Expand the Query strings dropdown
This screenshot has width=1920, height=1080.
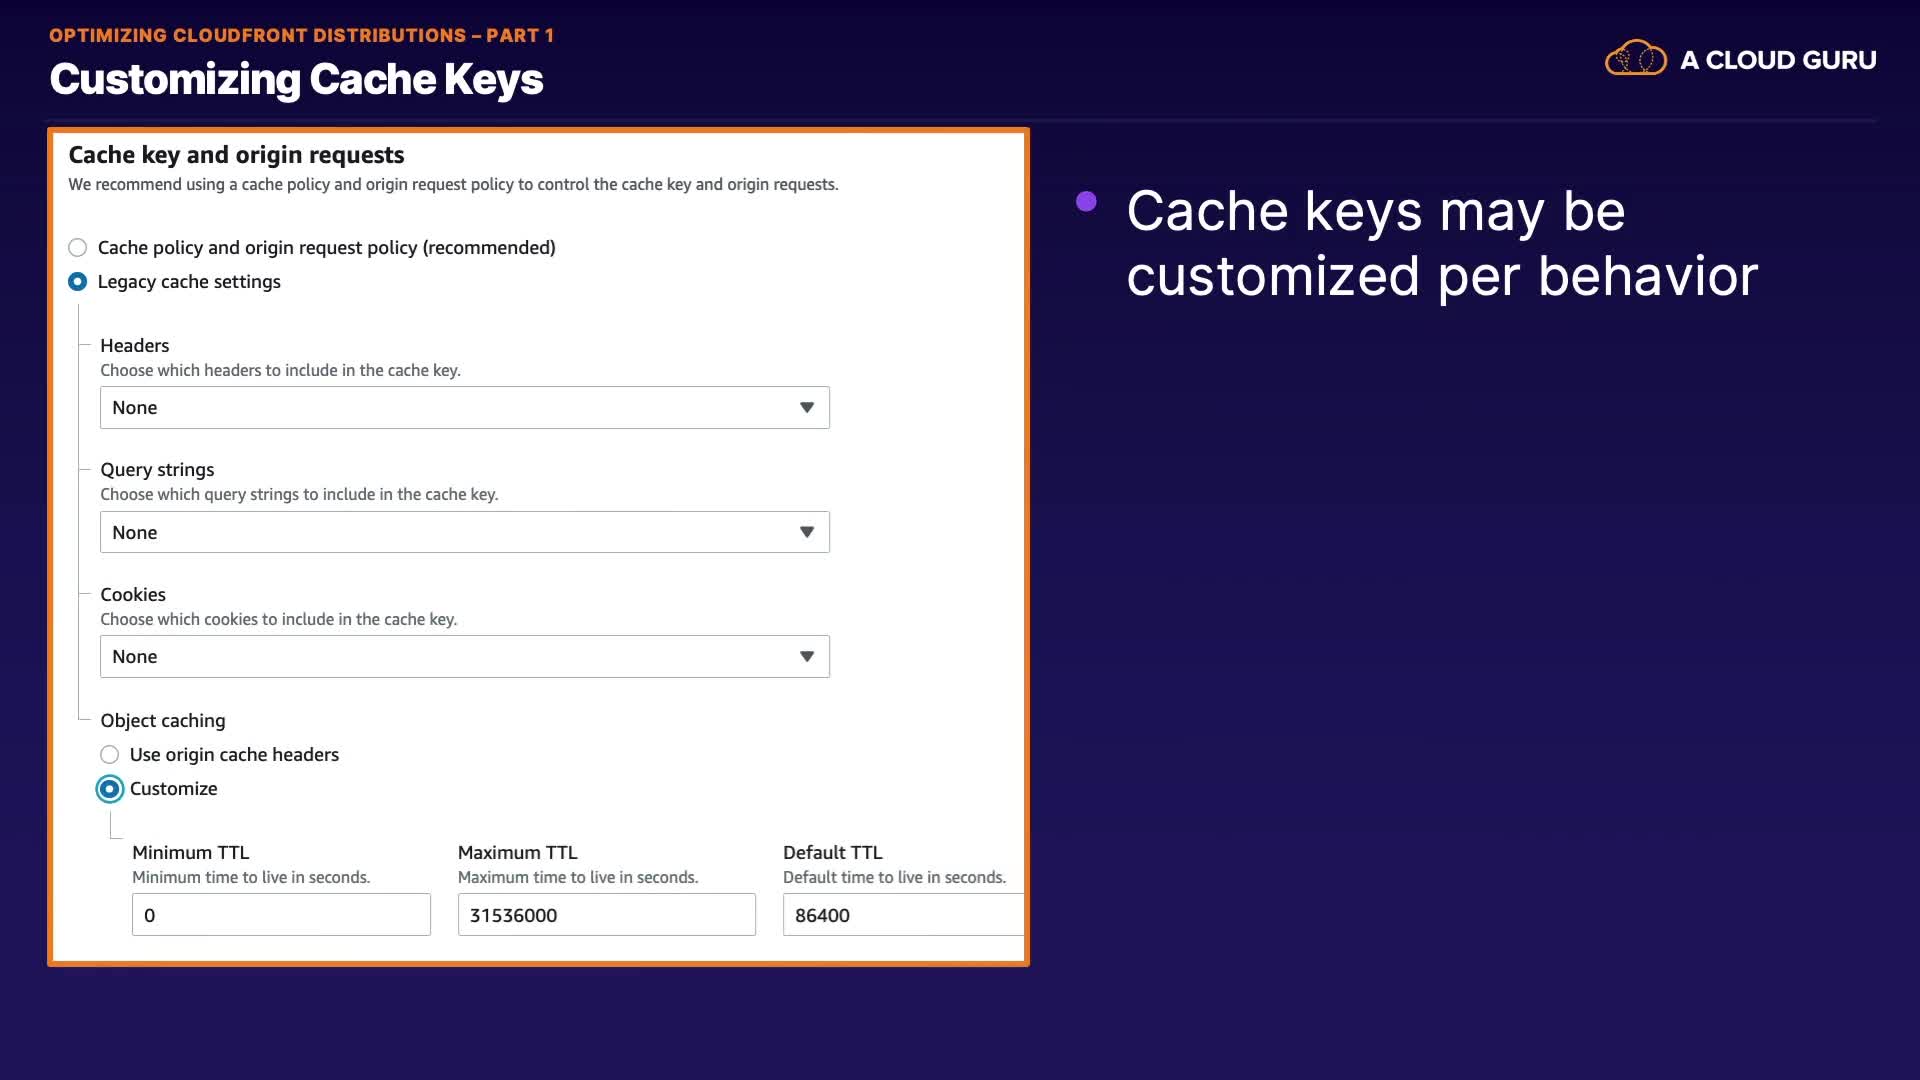(x=464, y=532)
